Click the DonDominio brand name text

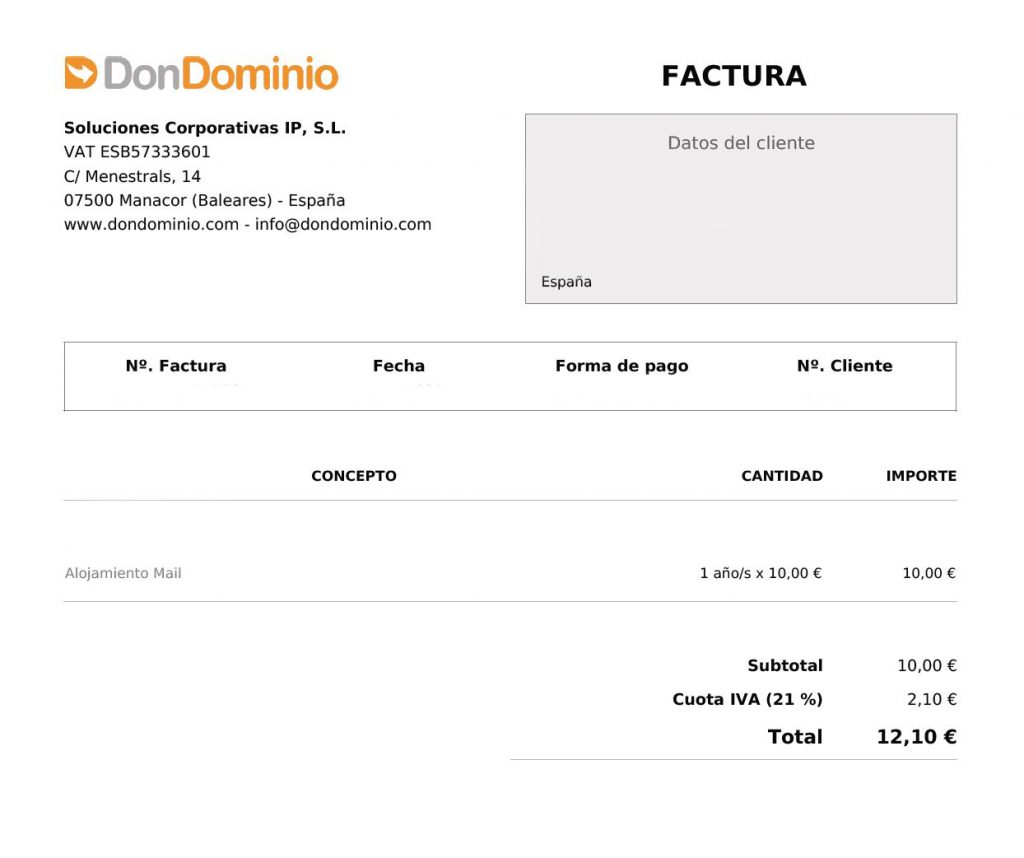click(x=221, y=74)
